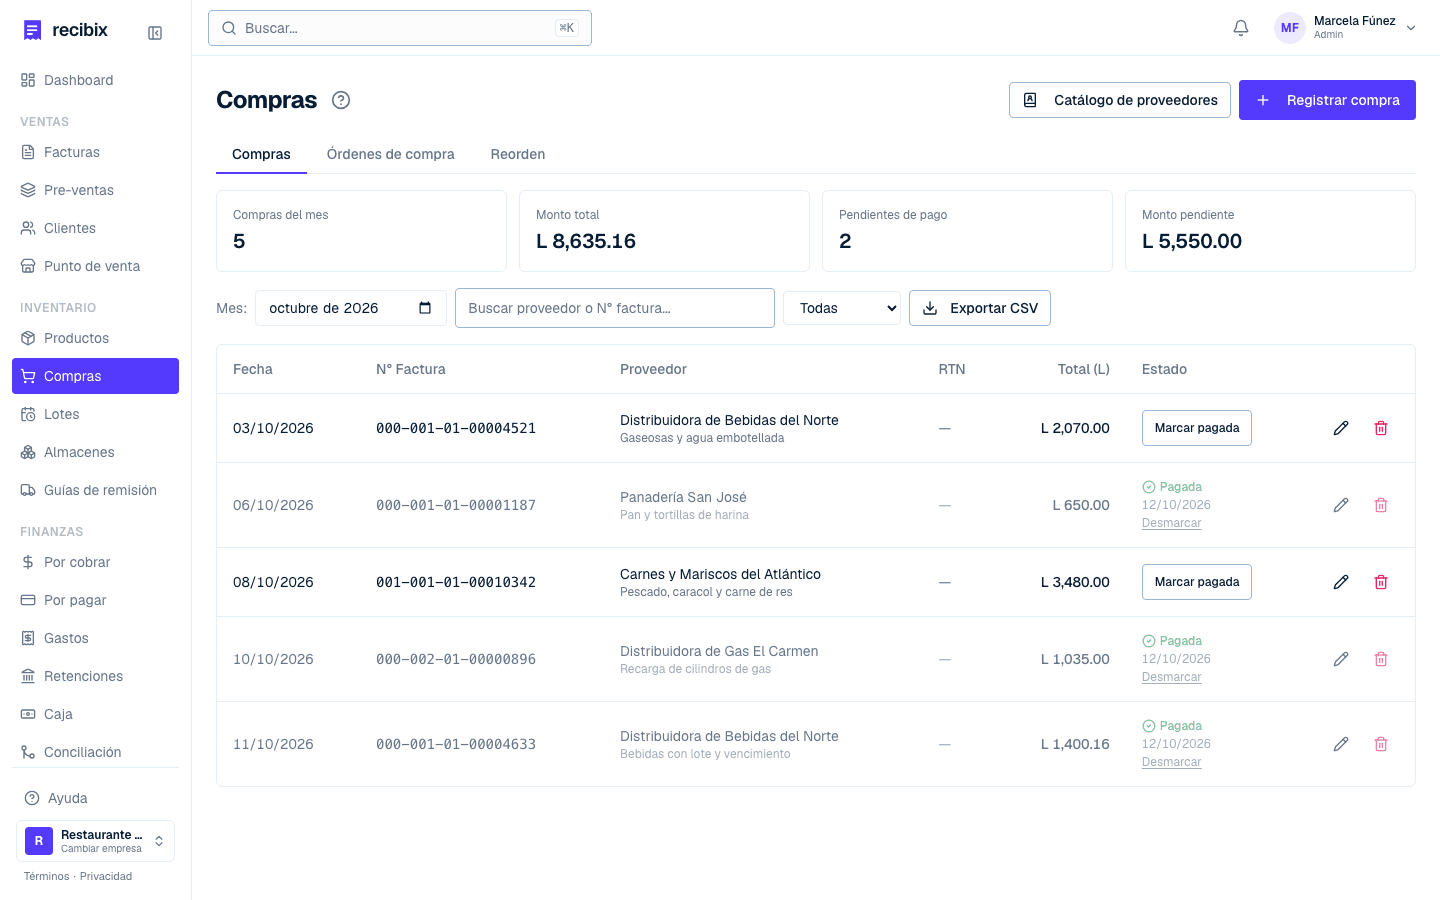Open the notifications bell

tap(1241, 28)
